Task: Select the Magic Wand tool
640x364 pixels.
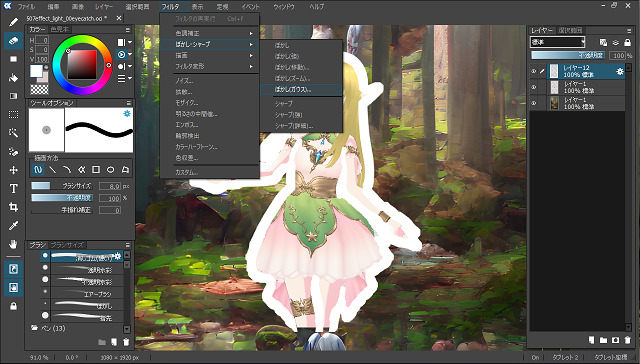Action: (13, 133)
